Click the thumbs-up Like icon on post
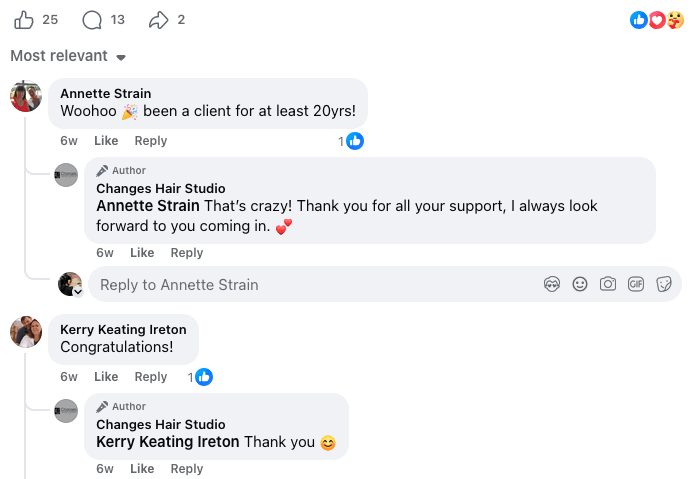 (x=24, y=20)
